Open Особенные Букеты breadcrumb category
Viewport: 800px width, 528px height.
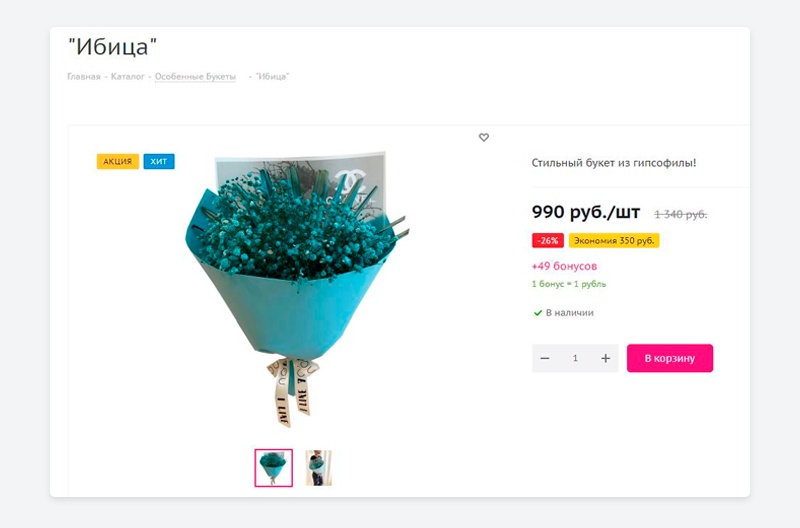(195, 77)
